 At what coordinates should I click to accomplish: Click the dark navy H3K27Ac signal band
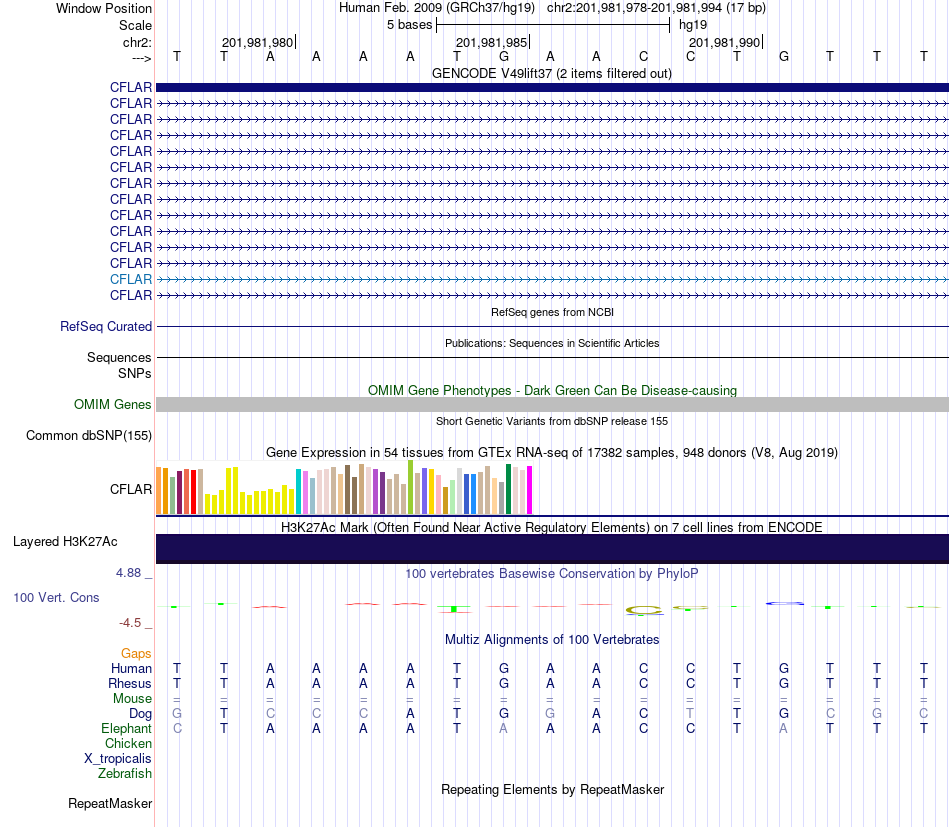point(552,549)
